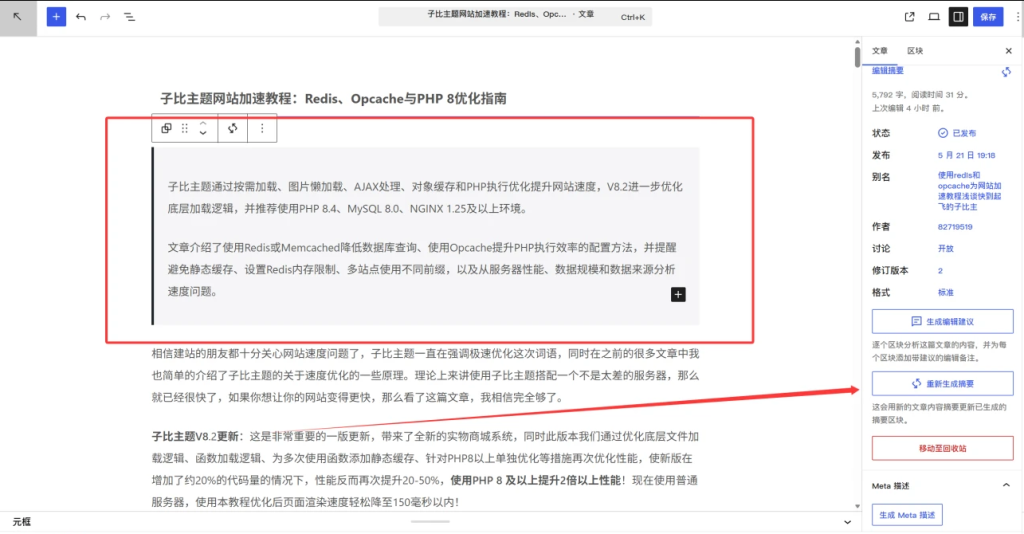Click the bold text 子比主题V8.2更新
The image size is (1024, 534).
[197, 436]
